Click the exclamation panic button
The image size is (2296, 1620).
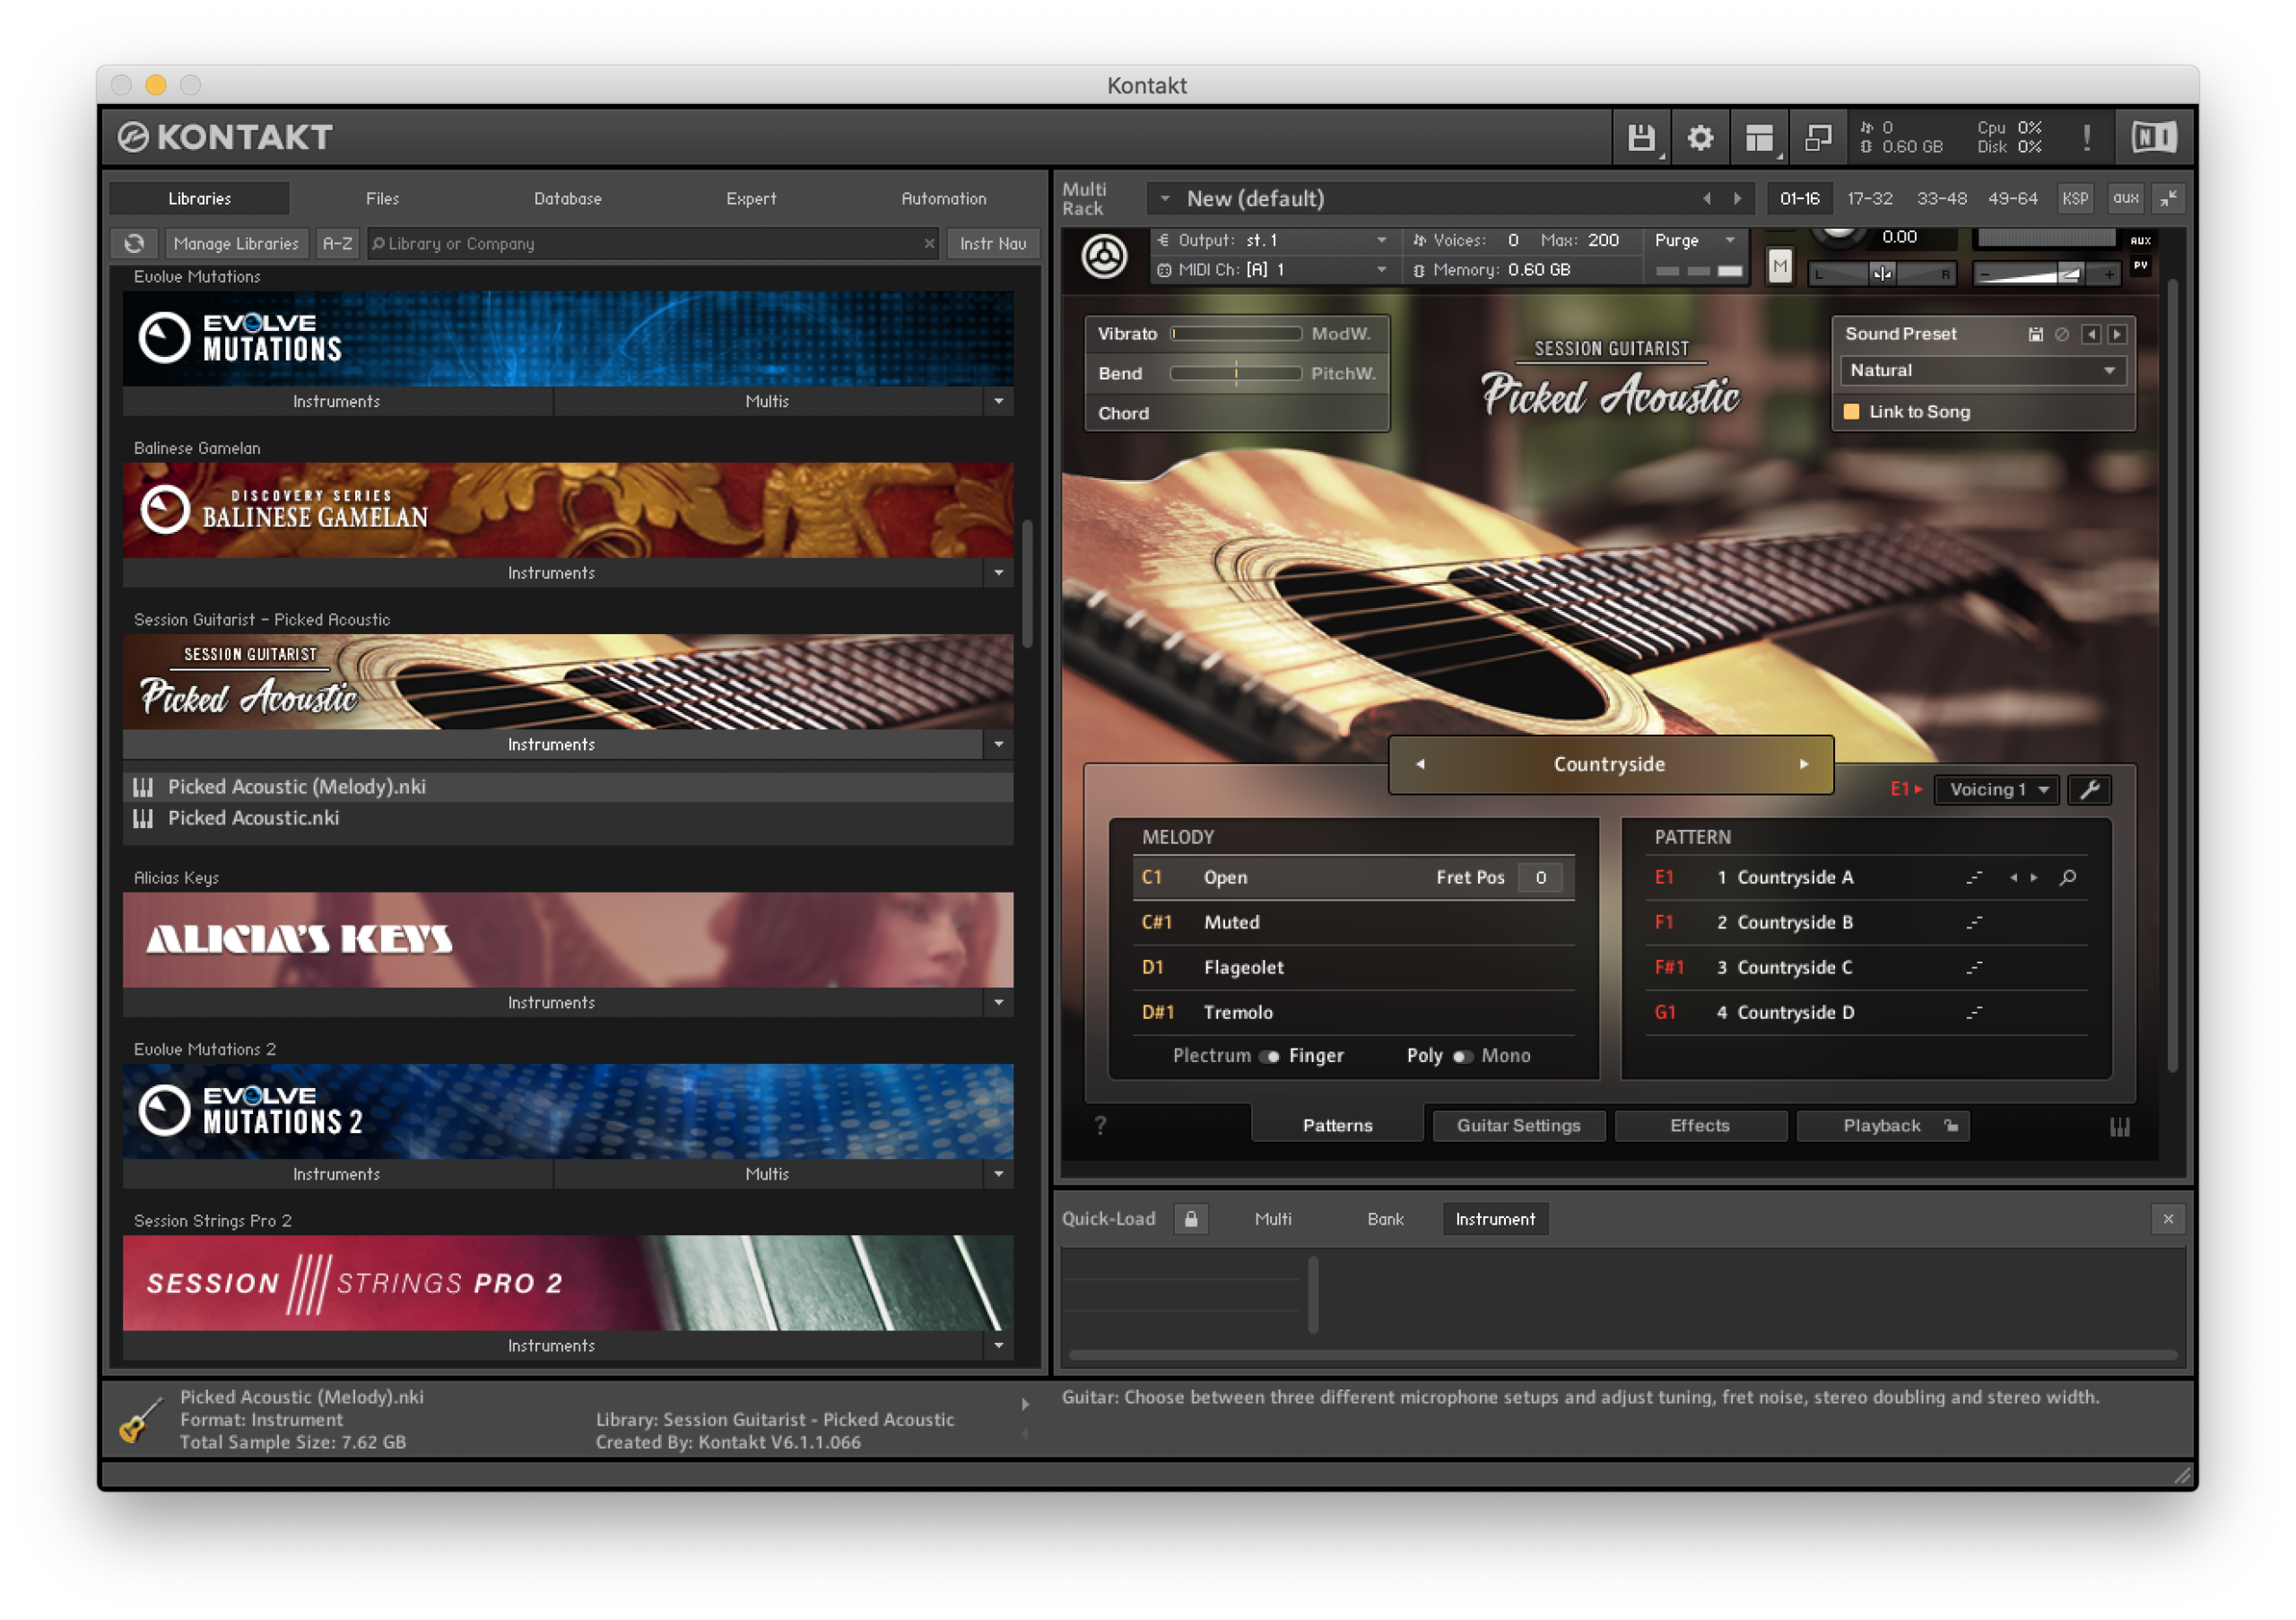coord(2086,138)
